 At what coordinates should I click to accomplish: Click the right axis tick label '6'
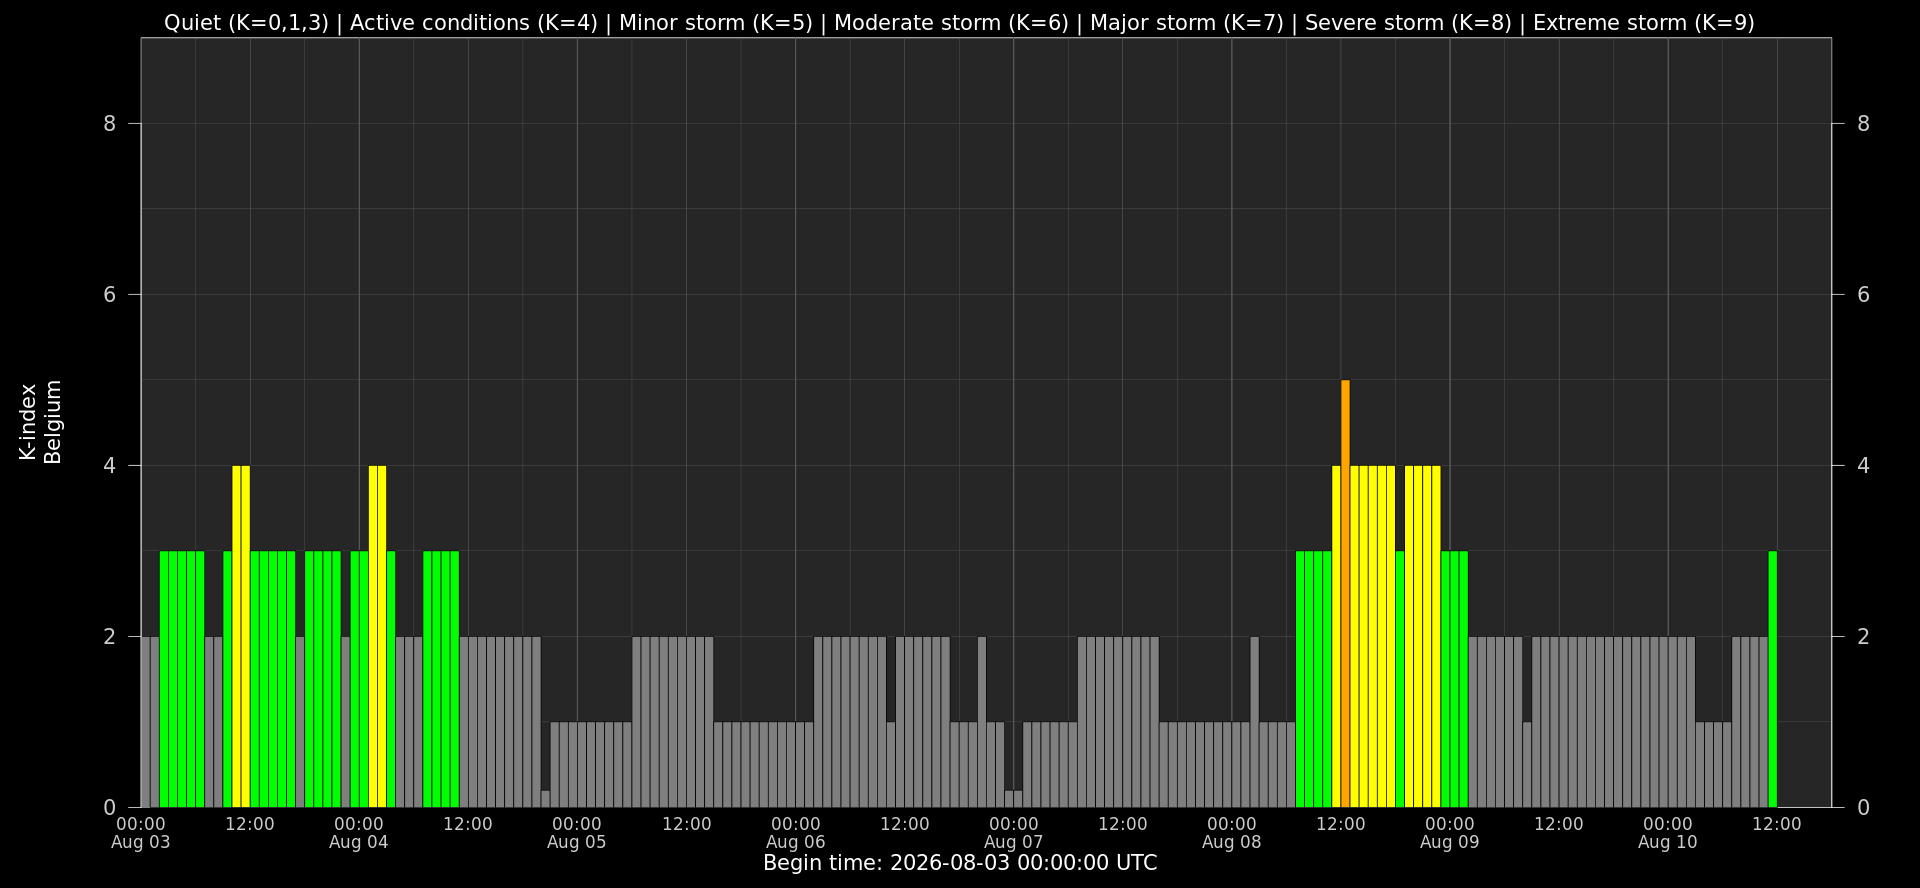1863,295
